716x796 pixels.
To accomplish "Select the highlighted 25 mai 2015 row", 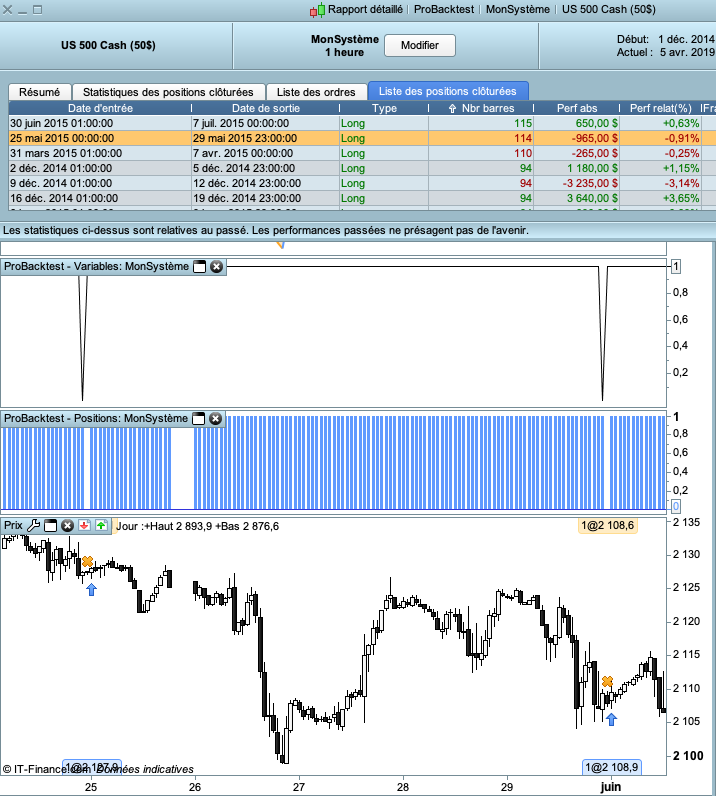I will [x=362, y=138].
